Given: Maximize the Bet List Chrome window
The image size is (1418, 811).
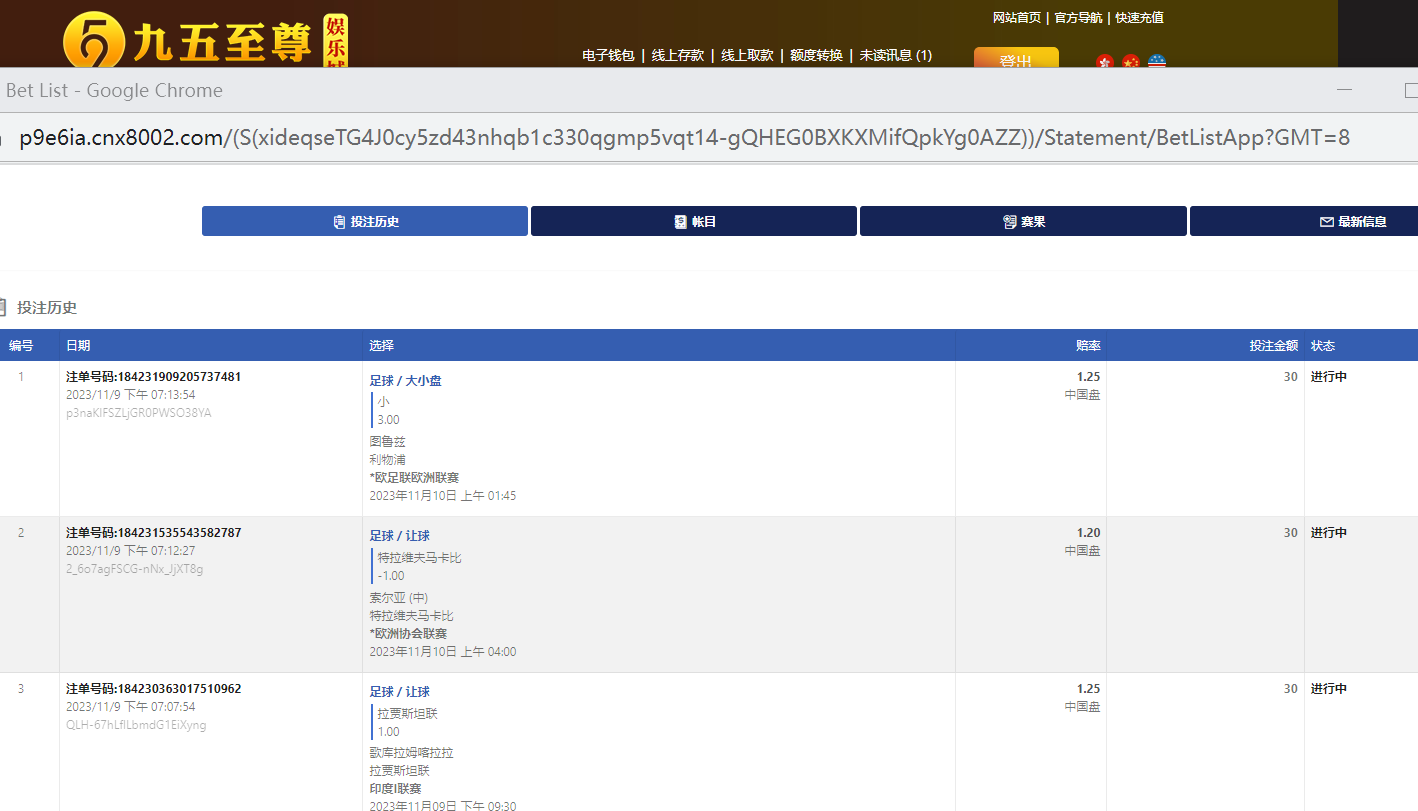Looking at the screenshot, I should [1410, 90].
